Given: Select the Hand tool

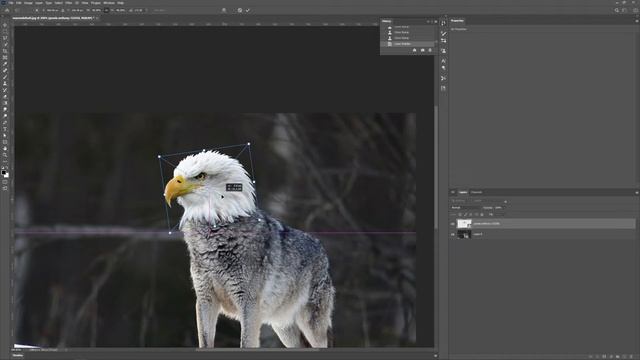Looking at the screenshot, I should 5,149.
